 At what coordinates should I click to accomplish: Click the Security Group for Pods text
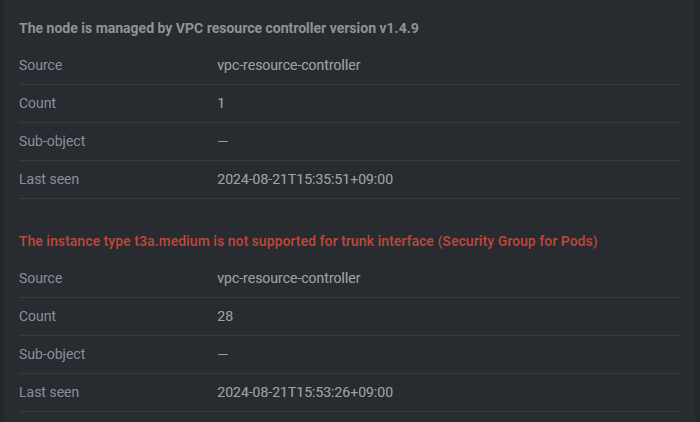(518, 241)
